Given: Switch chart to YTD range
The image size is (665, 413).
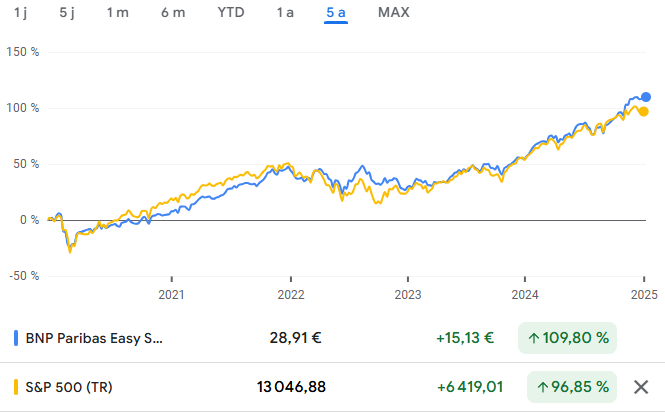Looking at the screenshot, I should (231, 13).
